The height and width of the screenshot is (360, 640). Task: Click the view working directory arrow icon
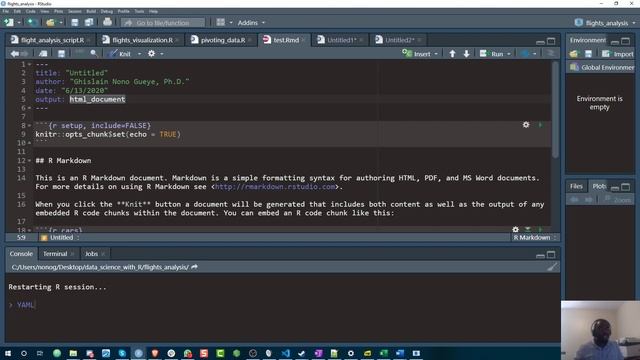click(x=194, y=267)
